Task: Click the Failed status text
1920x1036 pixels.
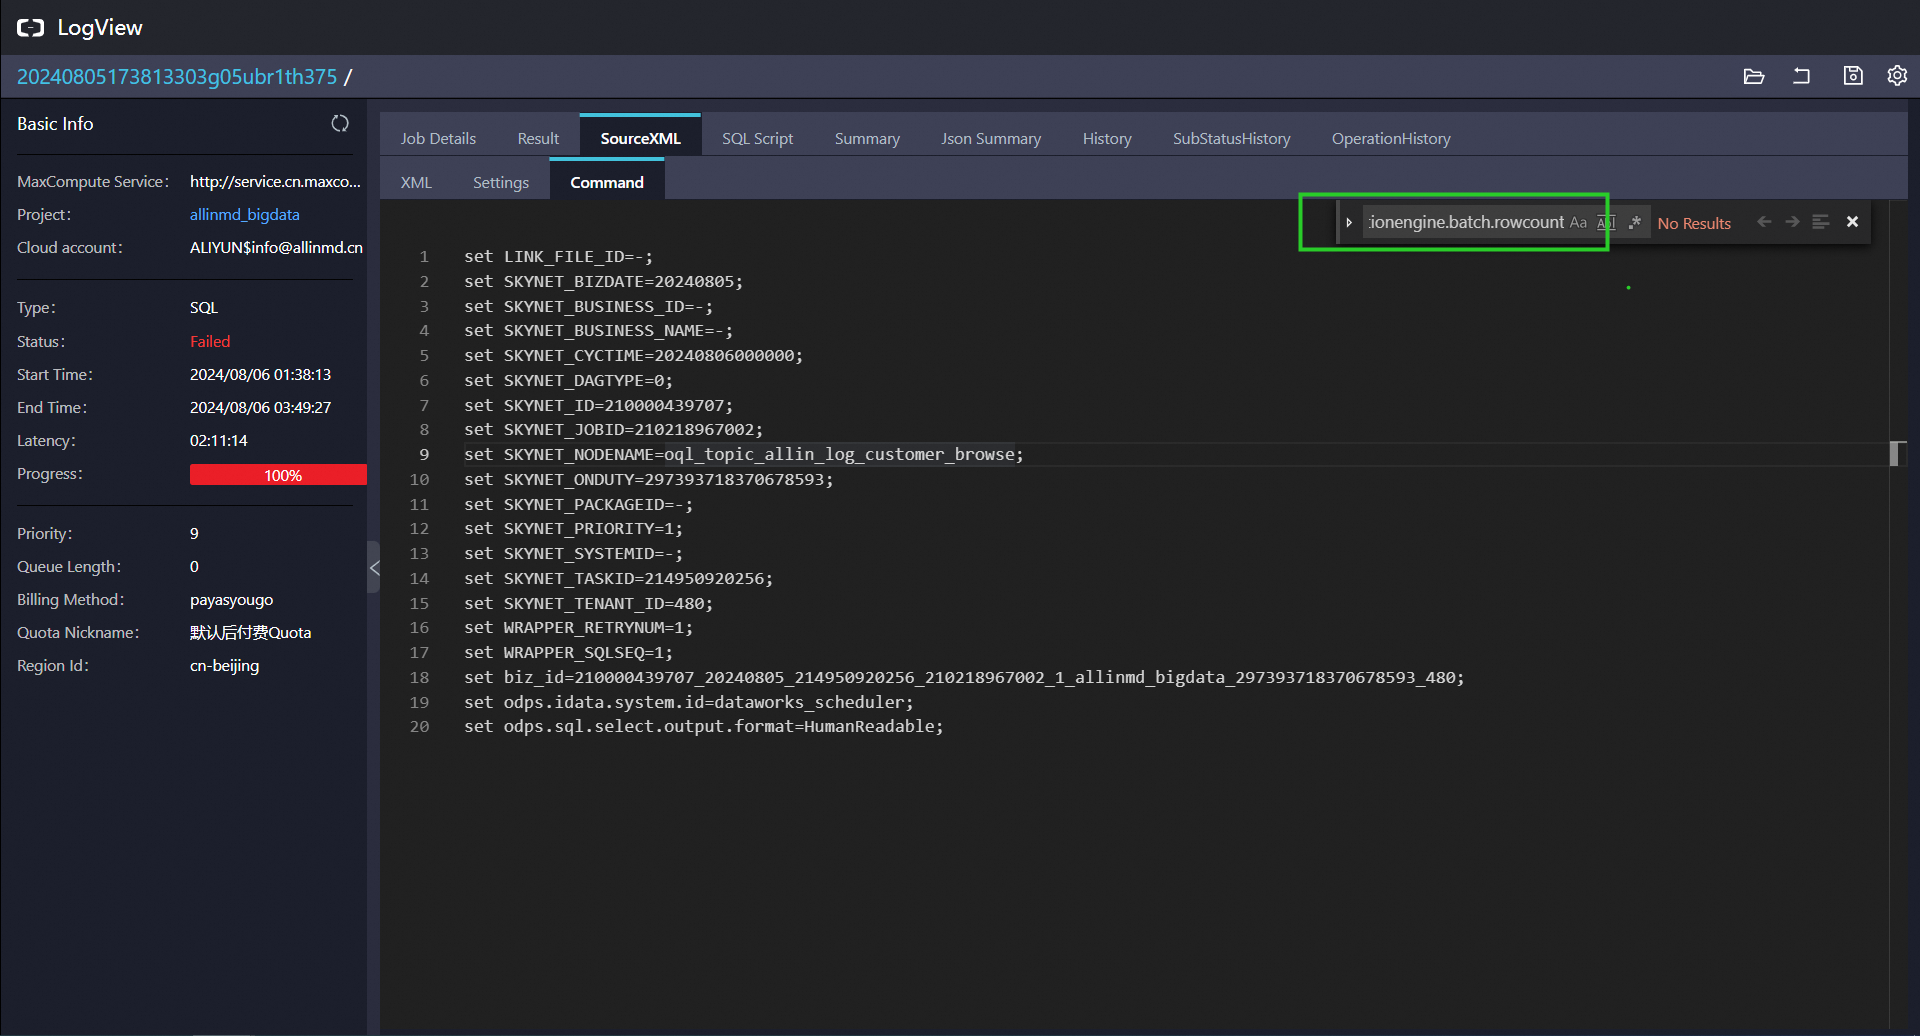Action: click(210, 341)
